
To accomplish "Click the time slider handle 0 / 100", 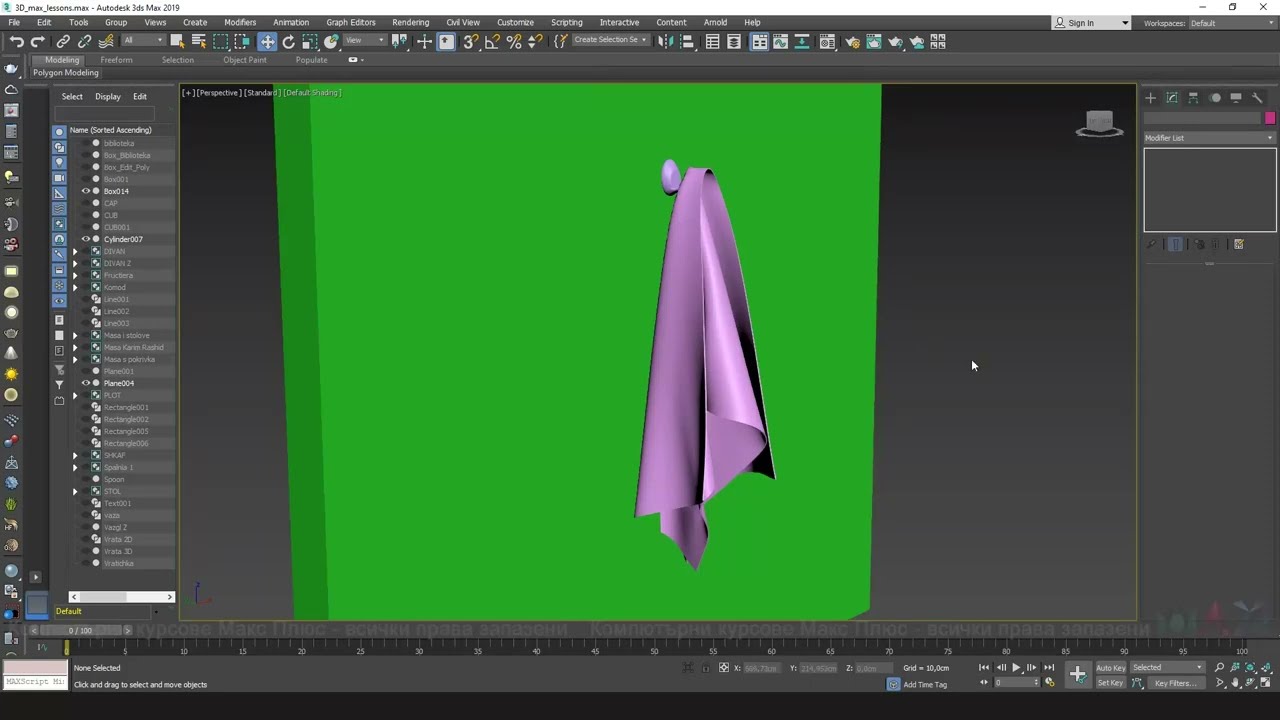I will (80, 630).
